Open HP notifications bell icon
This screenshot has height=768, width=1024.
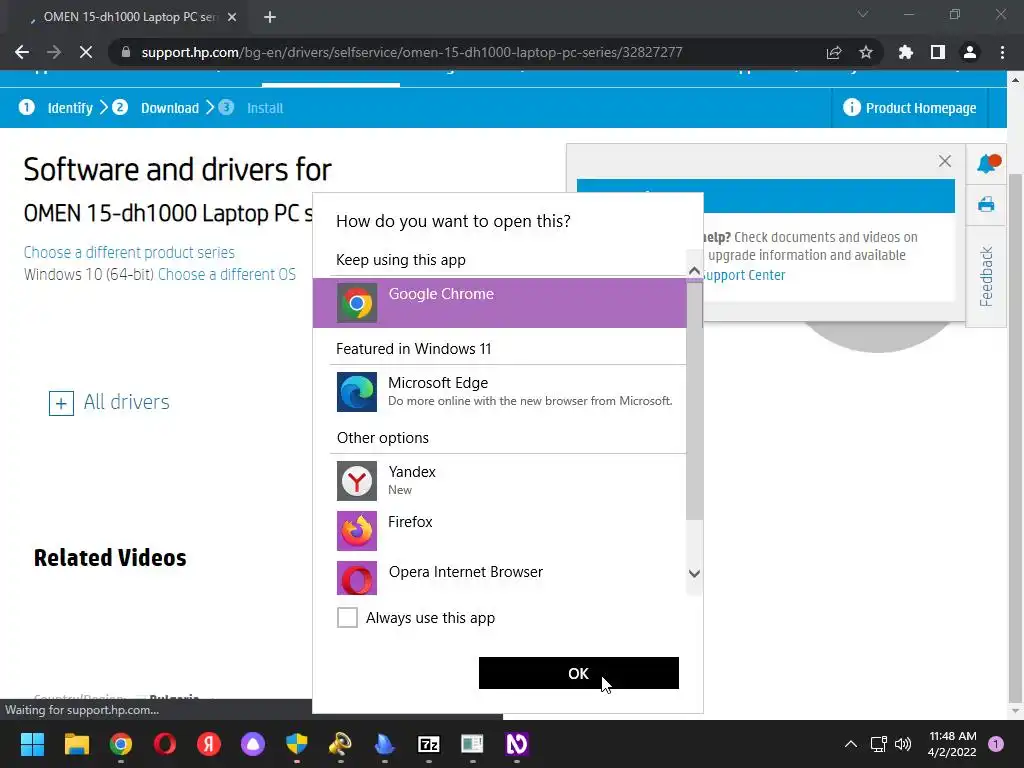(x=987, y=163)
